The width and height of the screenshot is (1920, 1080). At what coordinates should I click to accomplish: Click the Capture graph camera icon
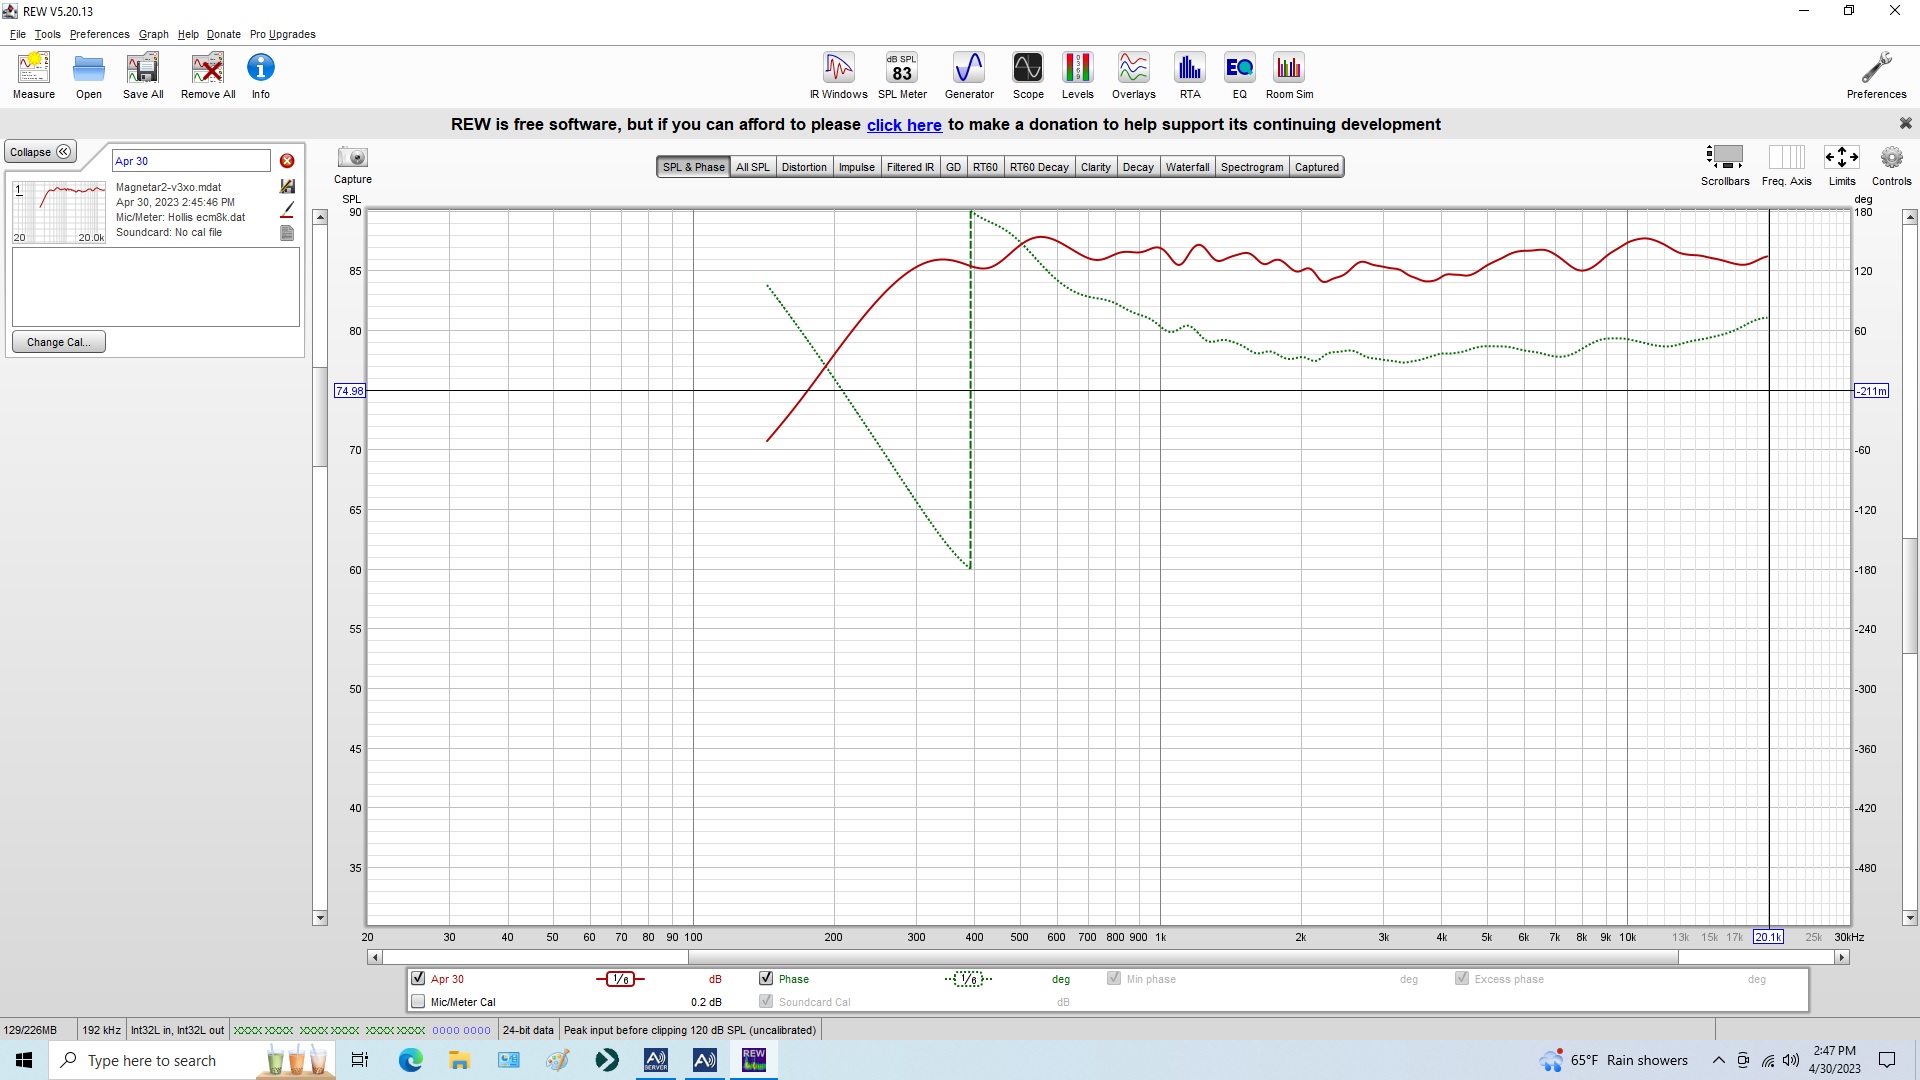click(352, 159)
